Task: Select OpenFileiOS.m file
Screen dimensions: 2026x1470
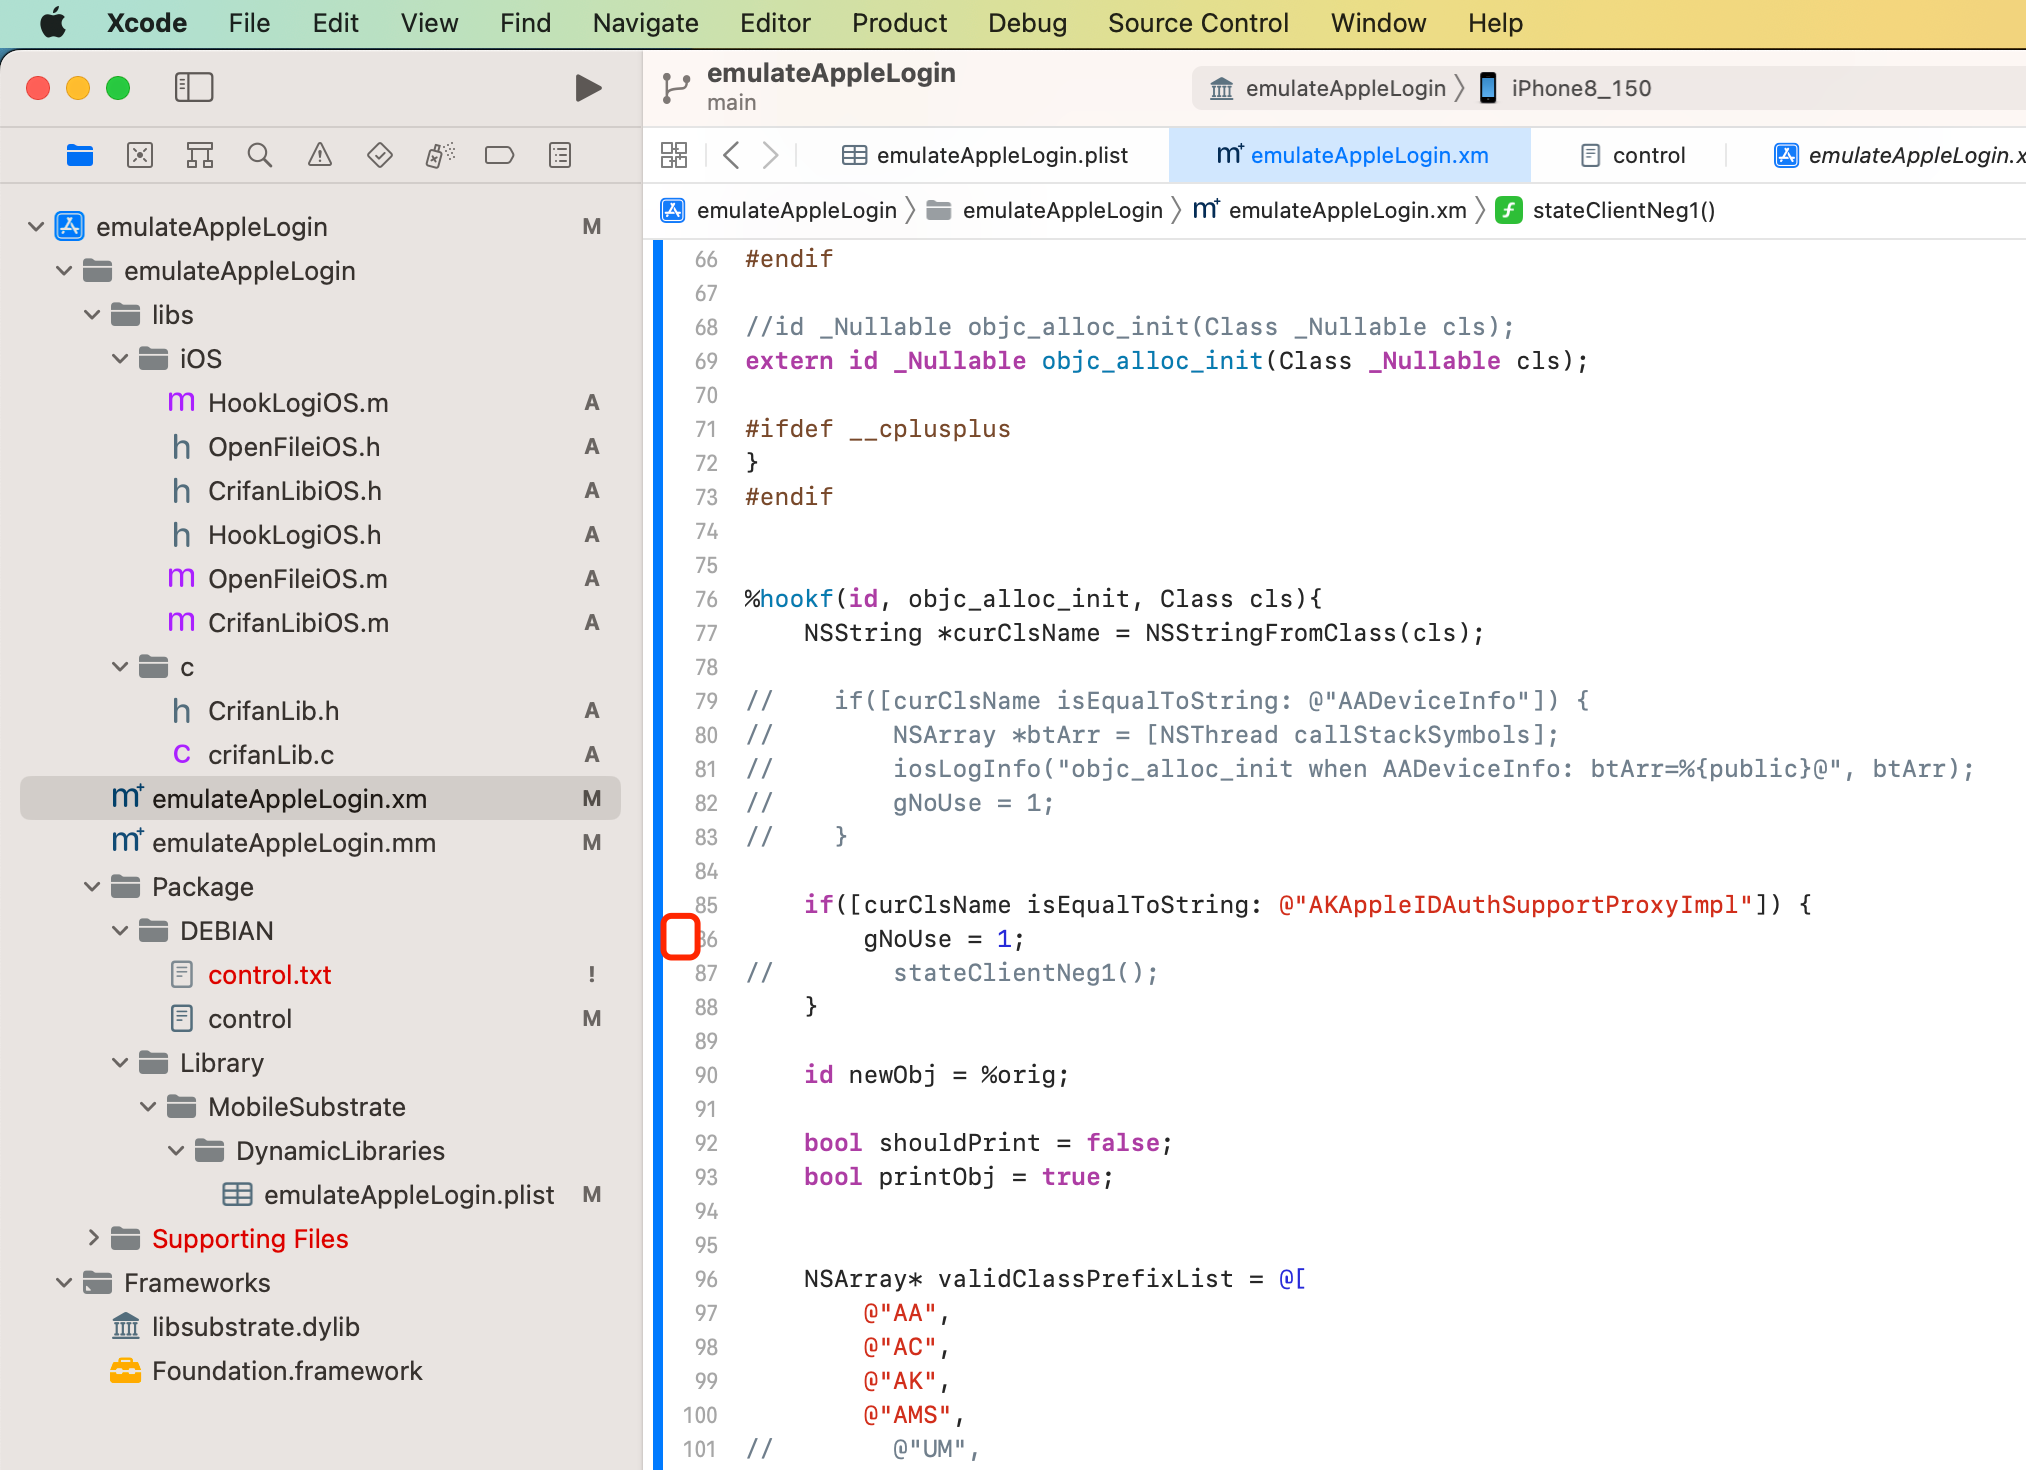Action: 320,579
